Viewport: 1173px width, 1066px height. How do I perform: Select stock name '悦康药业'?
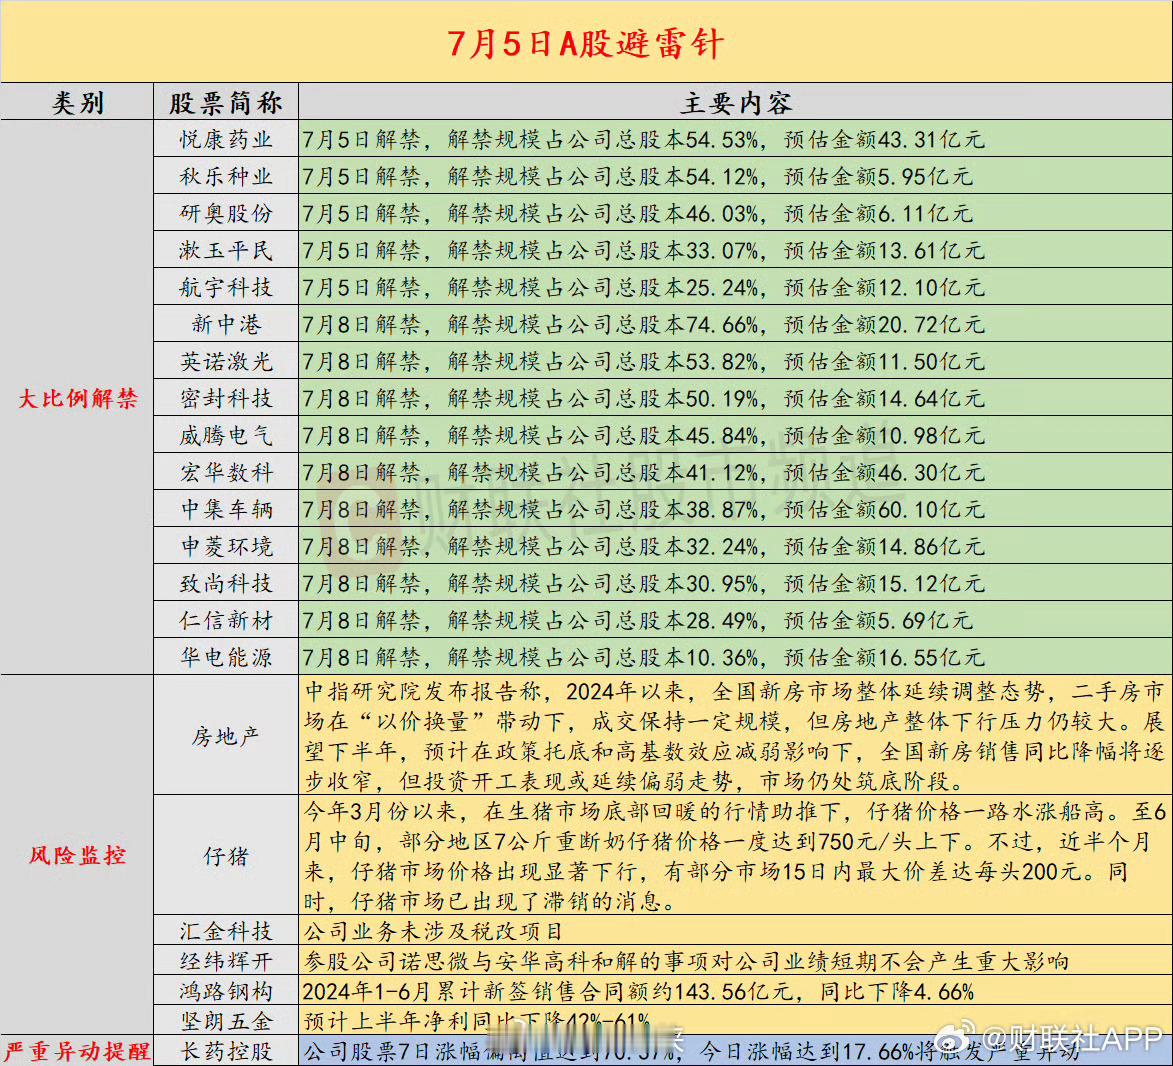coord(226,139)
